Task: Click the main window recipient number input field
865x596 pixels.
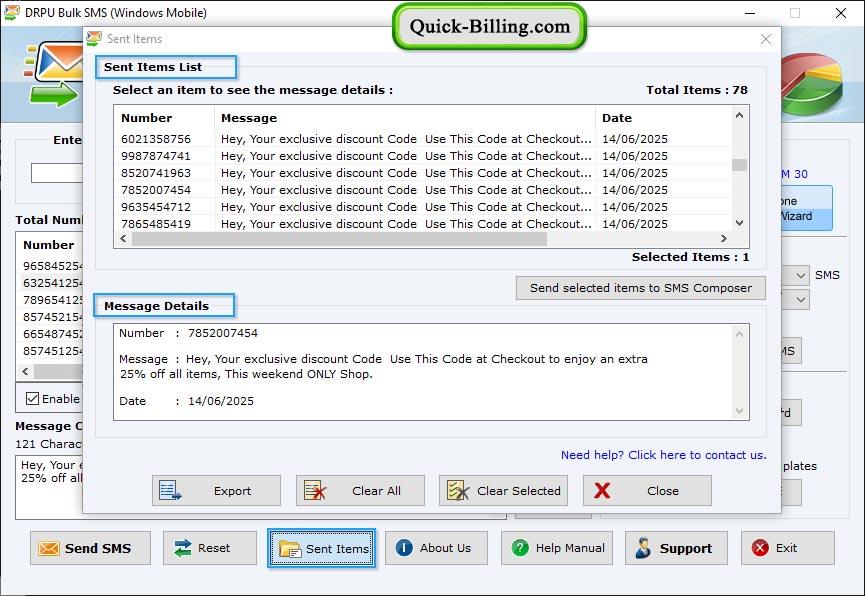Action: [x=57, y=173]
